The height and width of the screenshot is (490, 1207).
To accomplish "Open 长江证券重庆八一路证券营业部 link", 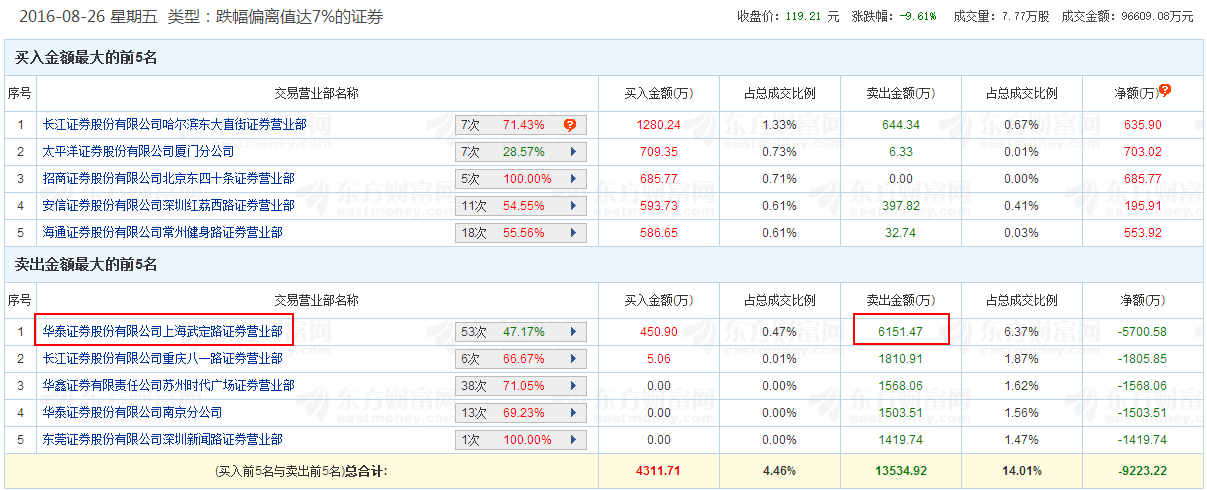I will (162, 359).
